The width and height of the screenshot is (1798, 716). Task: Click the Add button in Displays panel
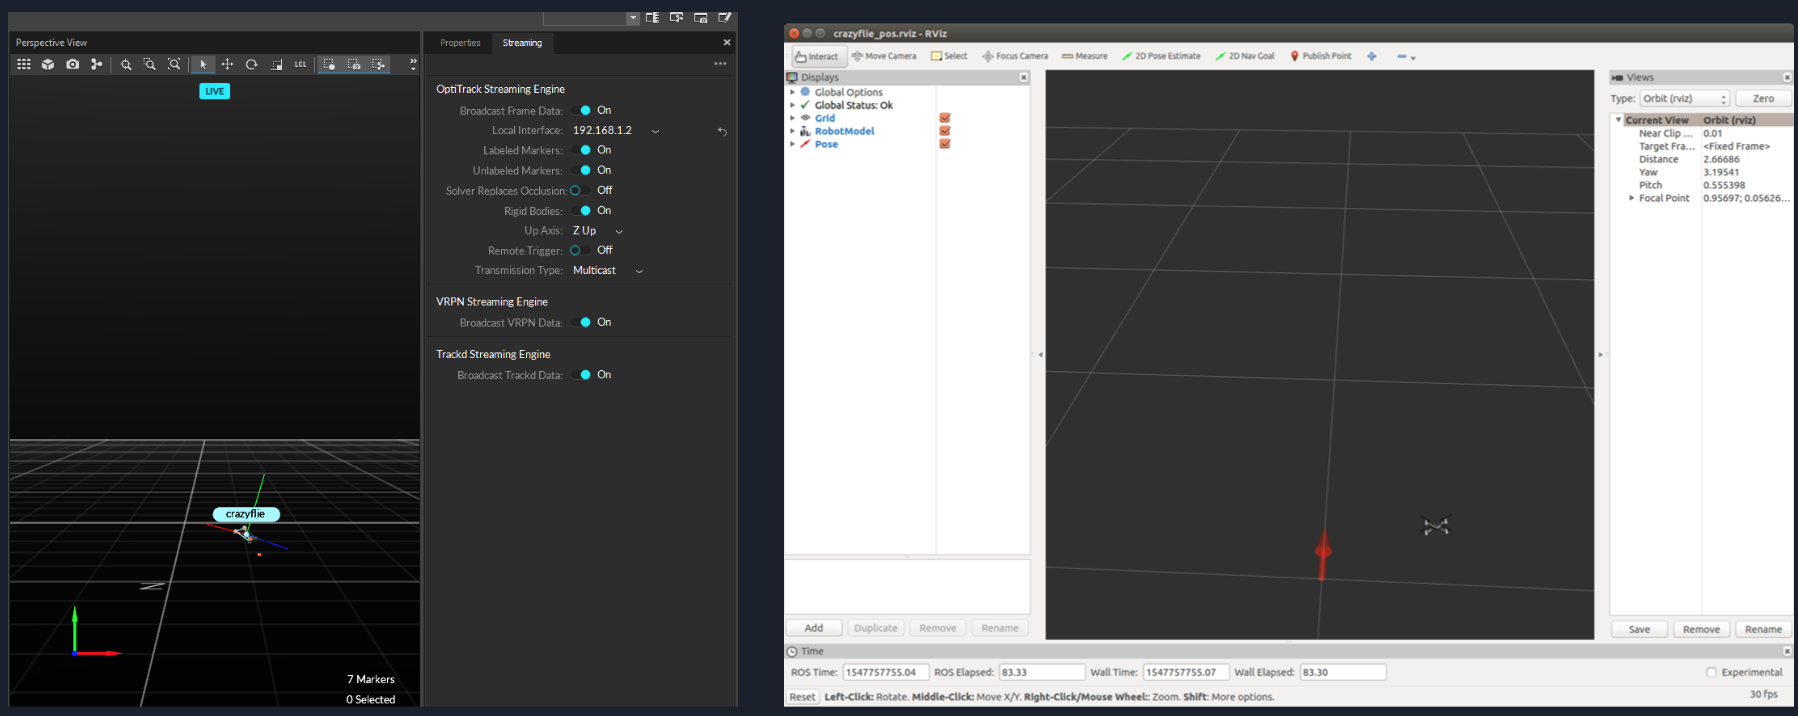click(x=814, y=628)
